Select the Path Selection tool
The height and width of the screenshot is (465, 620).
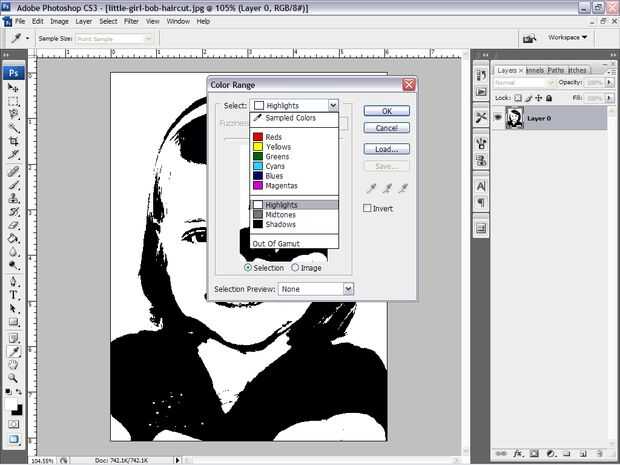13,308
